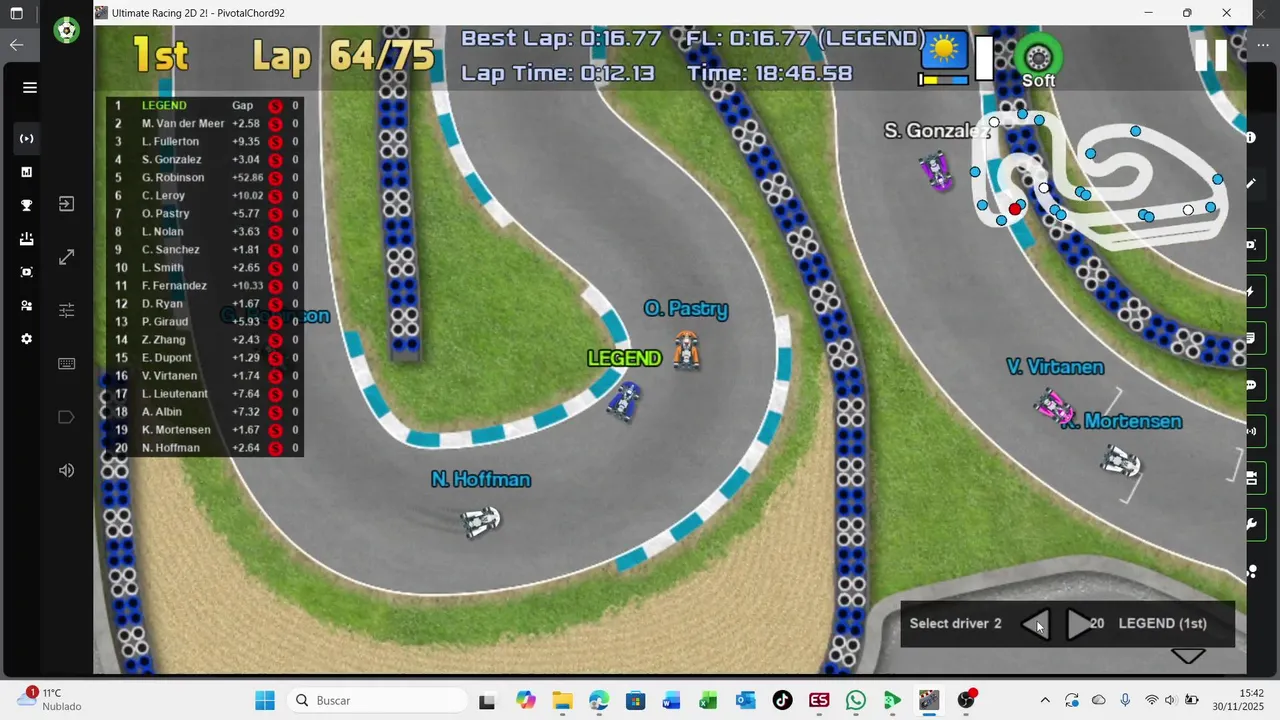This screenshot has height=720, width=1280.
Task: Open the settings gear in left sidebar
Action: [27, 339]
